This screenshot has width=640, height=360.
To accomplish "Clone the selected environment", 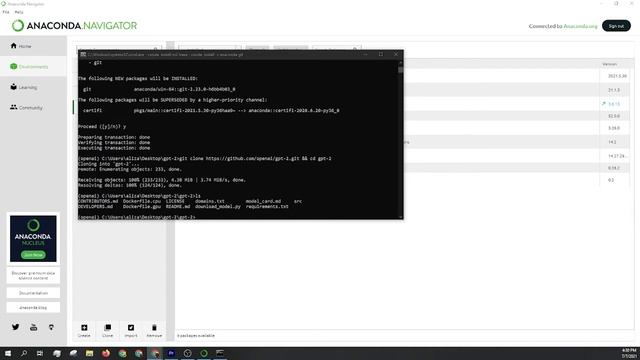I will pos(108,331).
